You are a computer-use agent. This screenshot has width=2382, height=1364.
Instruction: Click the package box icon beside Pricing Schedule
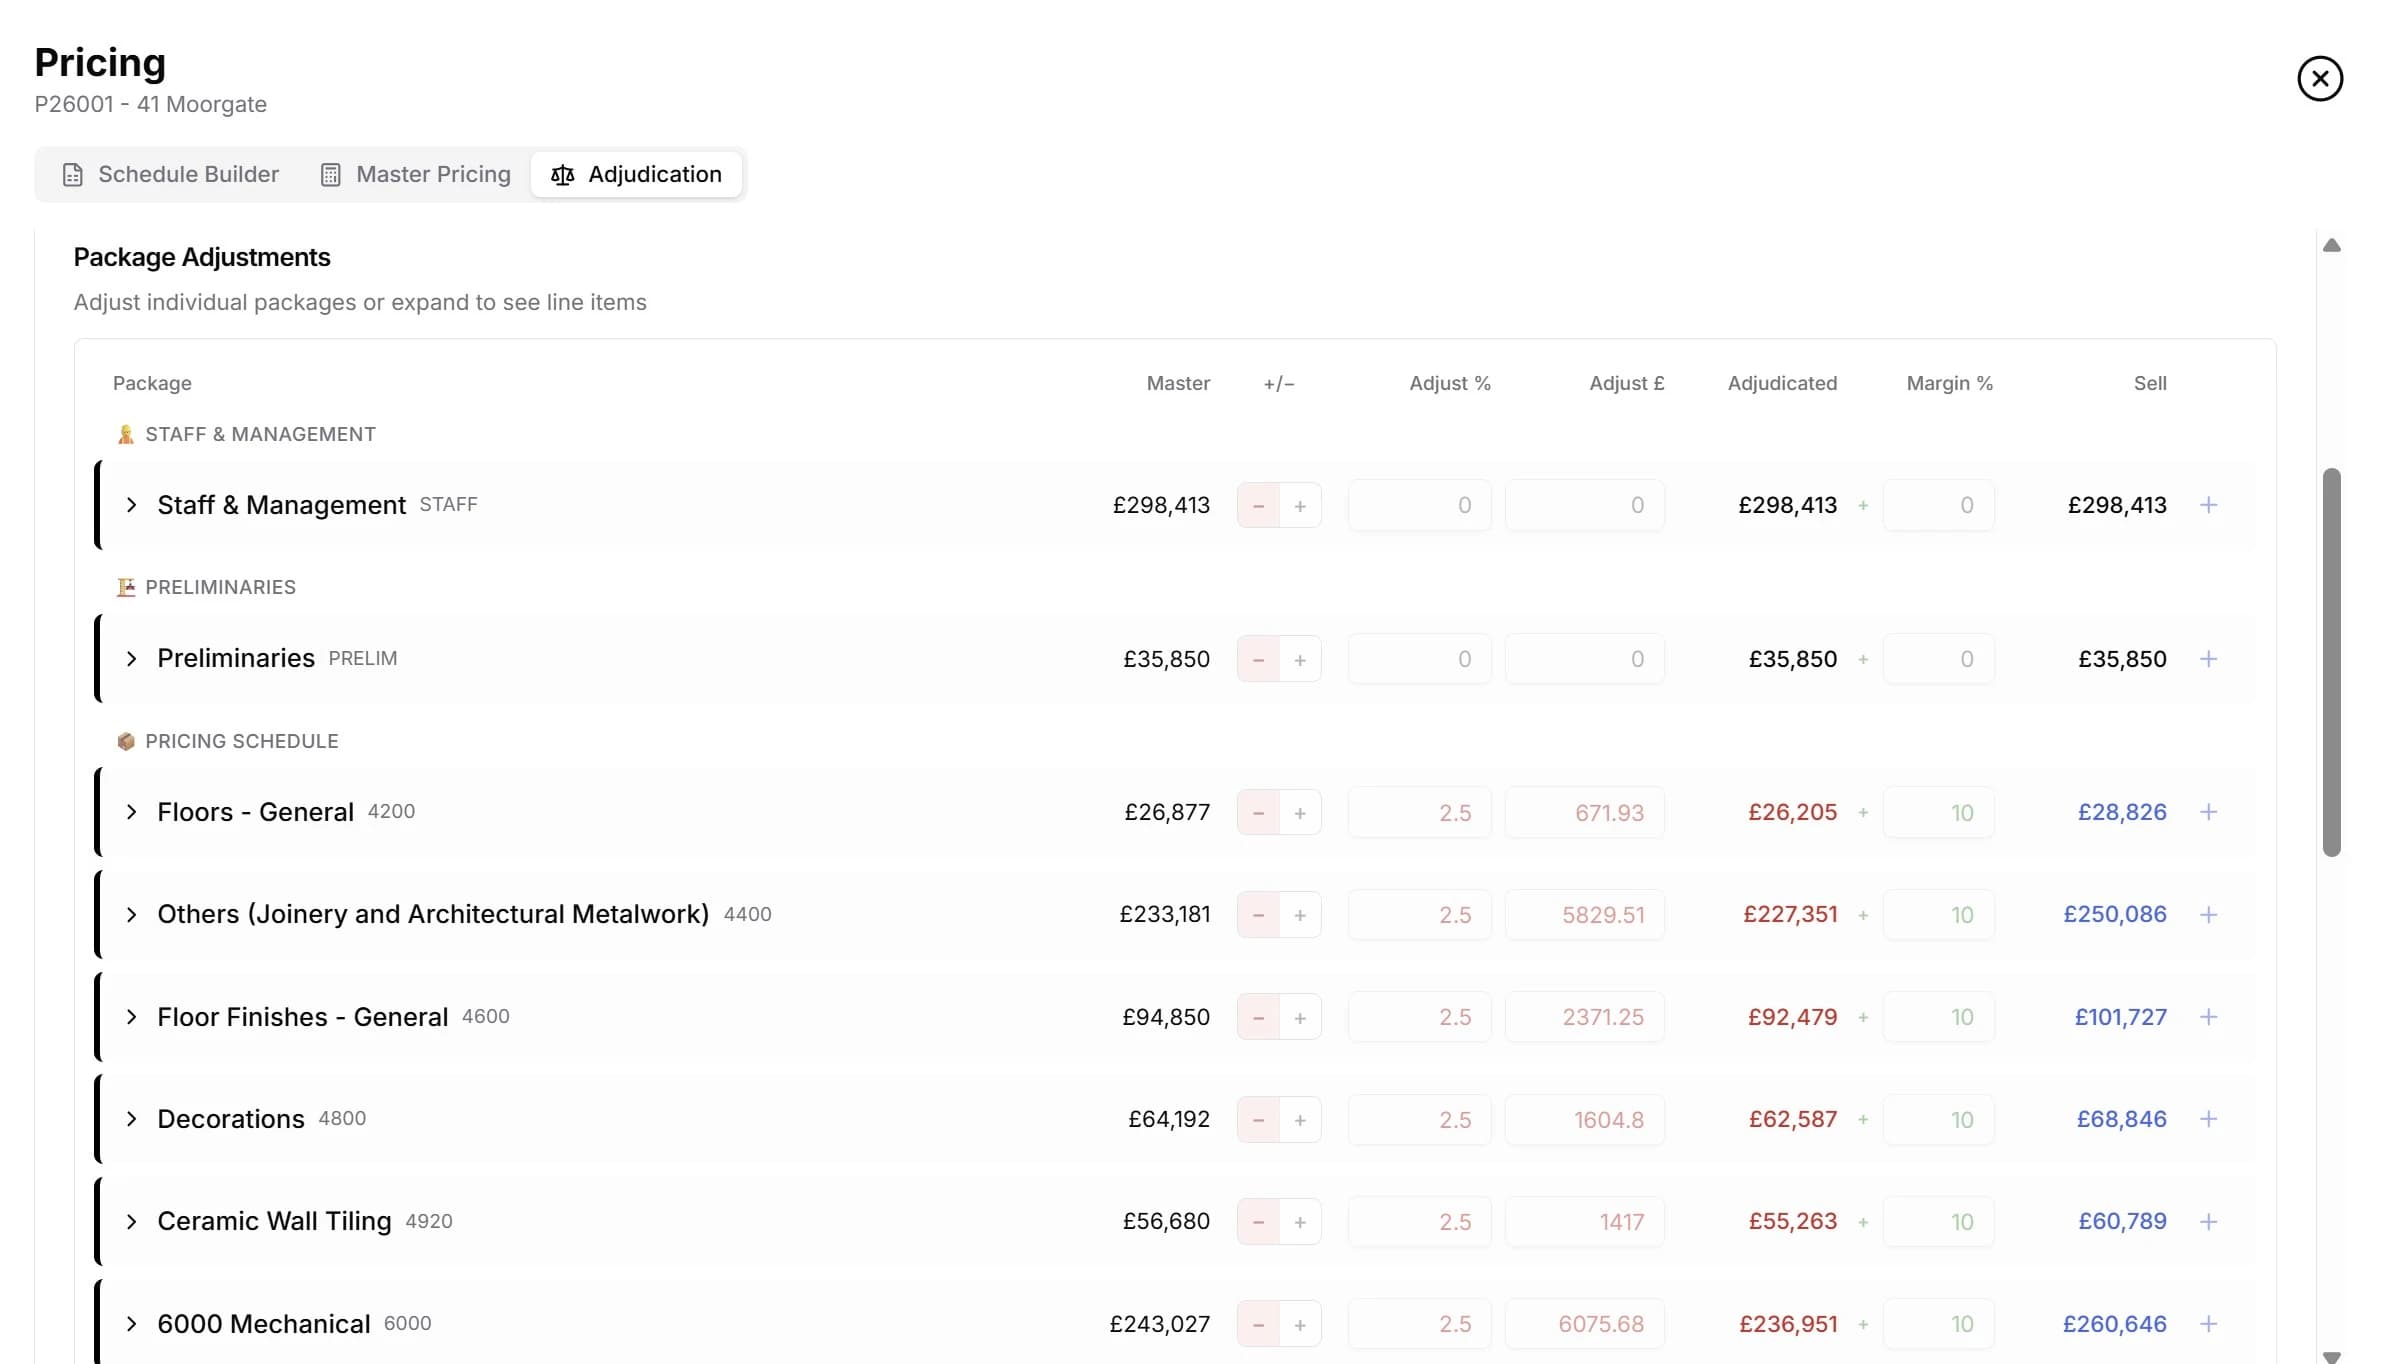pos(125,741)
